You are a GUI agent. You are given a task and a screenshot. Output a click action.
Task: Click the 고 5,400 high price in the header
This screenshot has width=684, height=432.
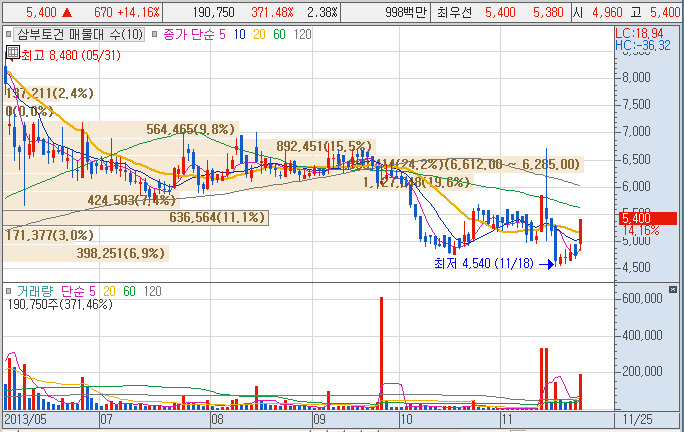tap(655, 13)
